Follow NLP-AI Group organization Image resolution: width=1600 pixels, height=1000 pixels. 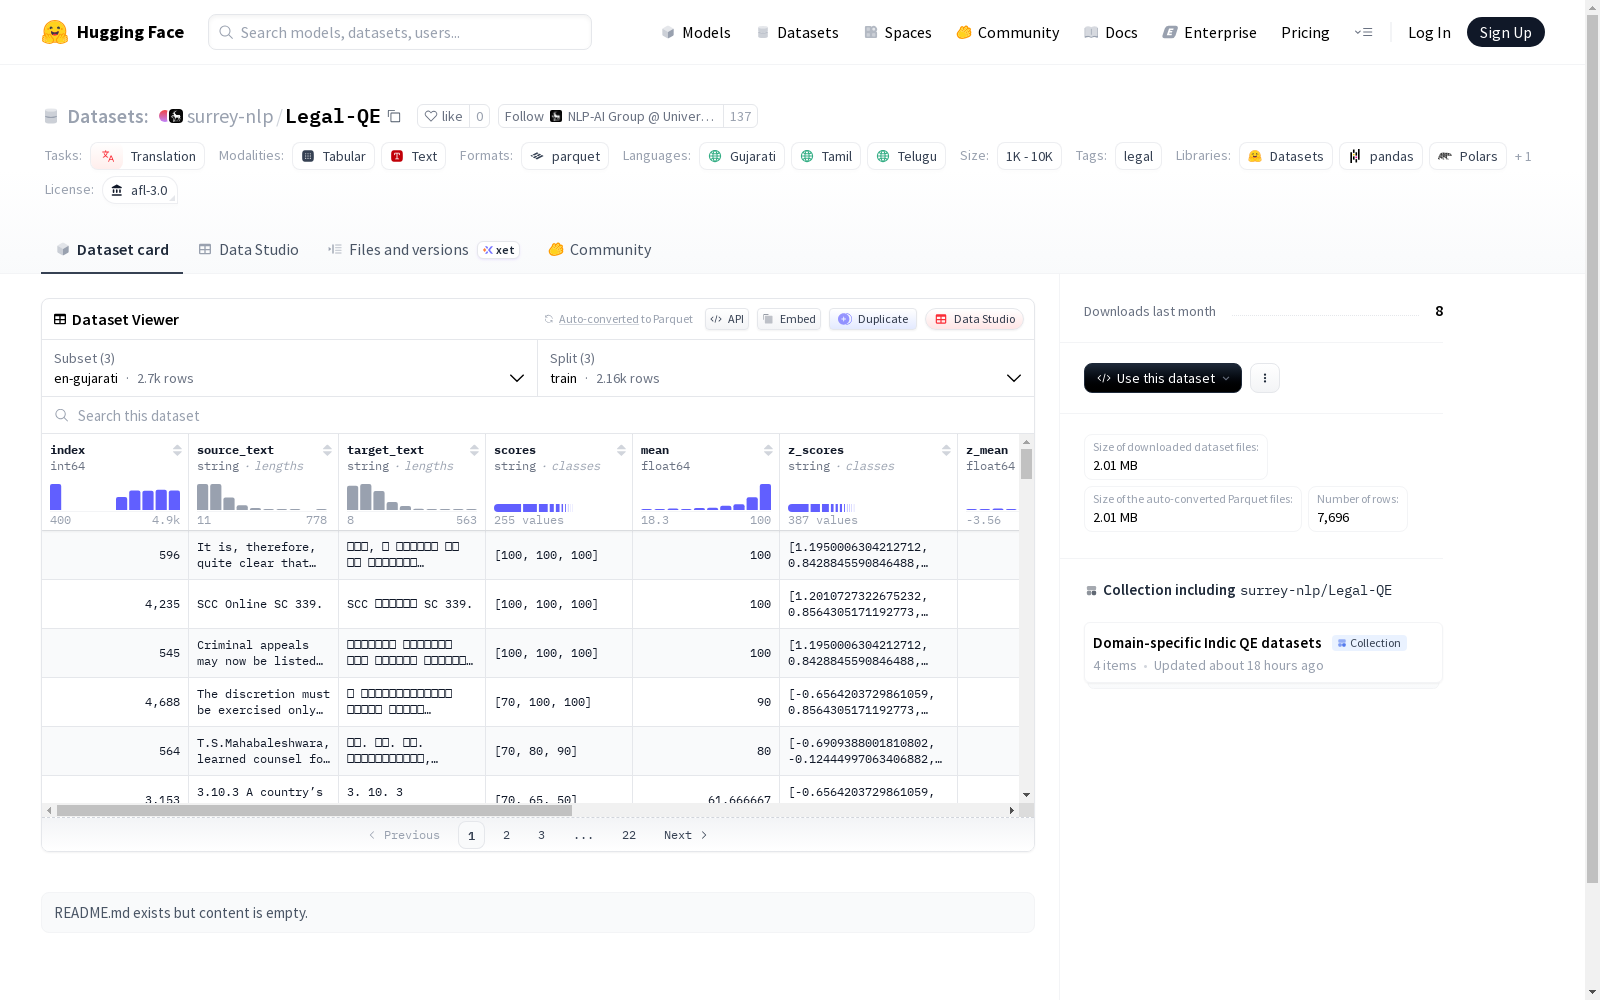click(x=610, y=116)
